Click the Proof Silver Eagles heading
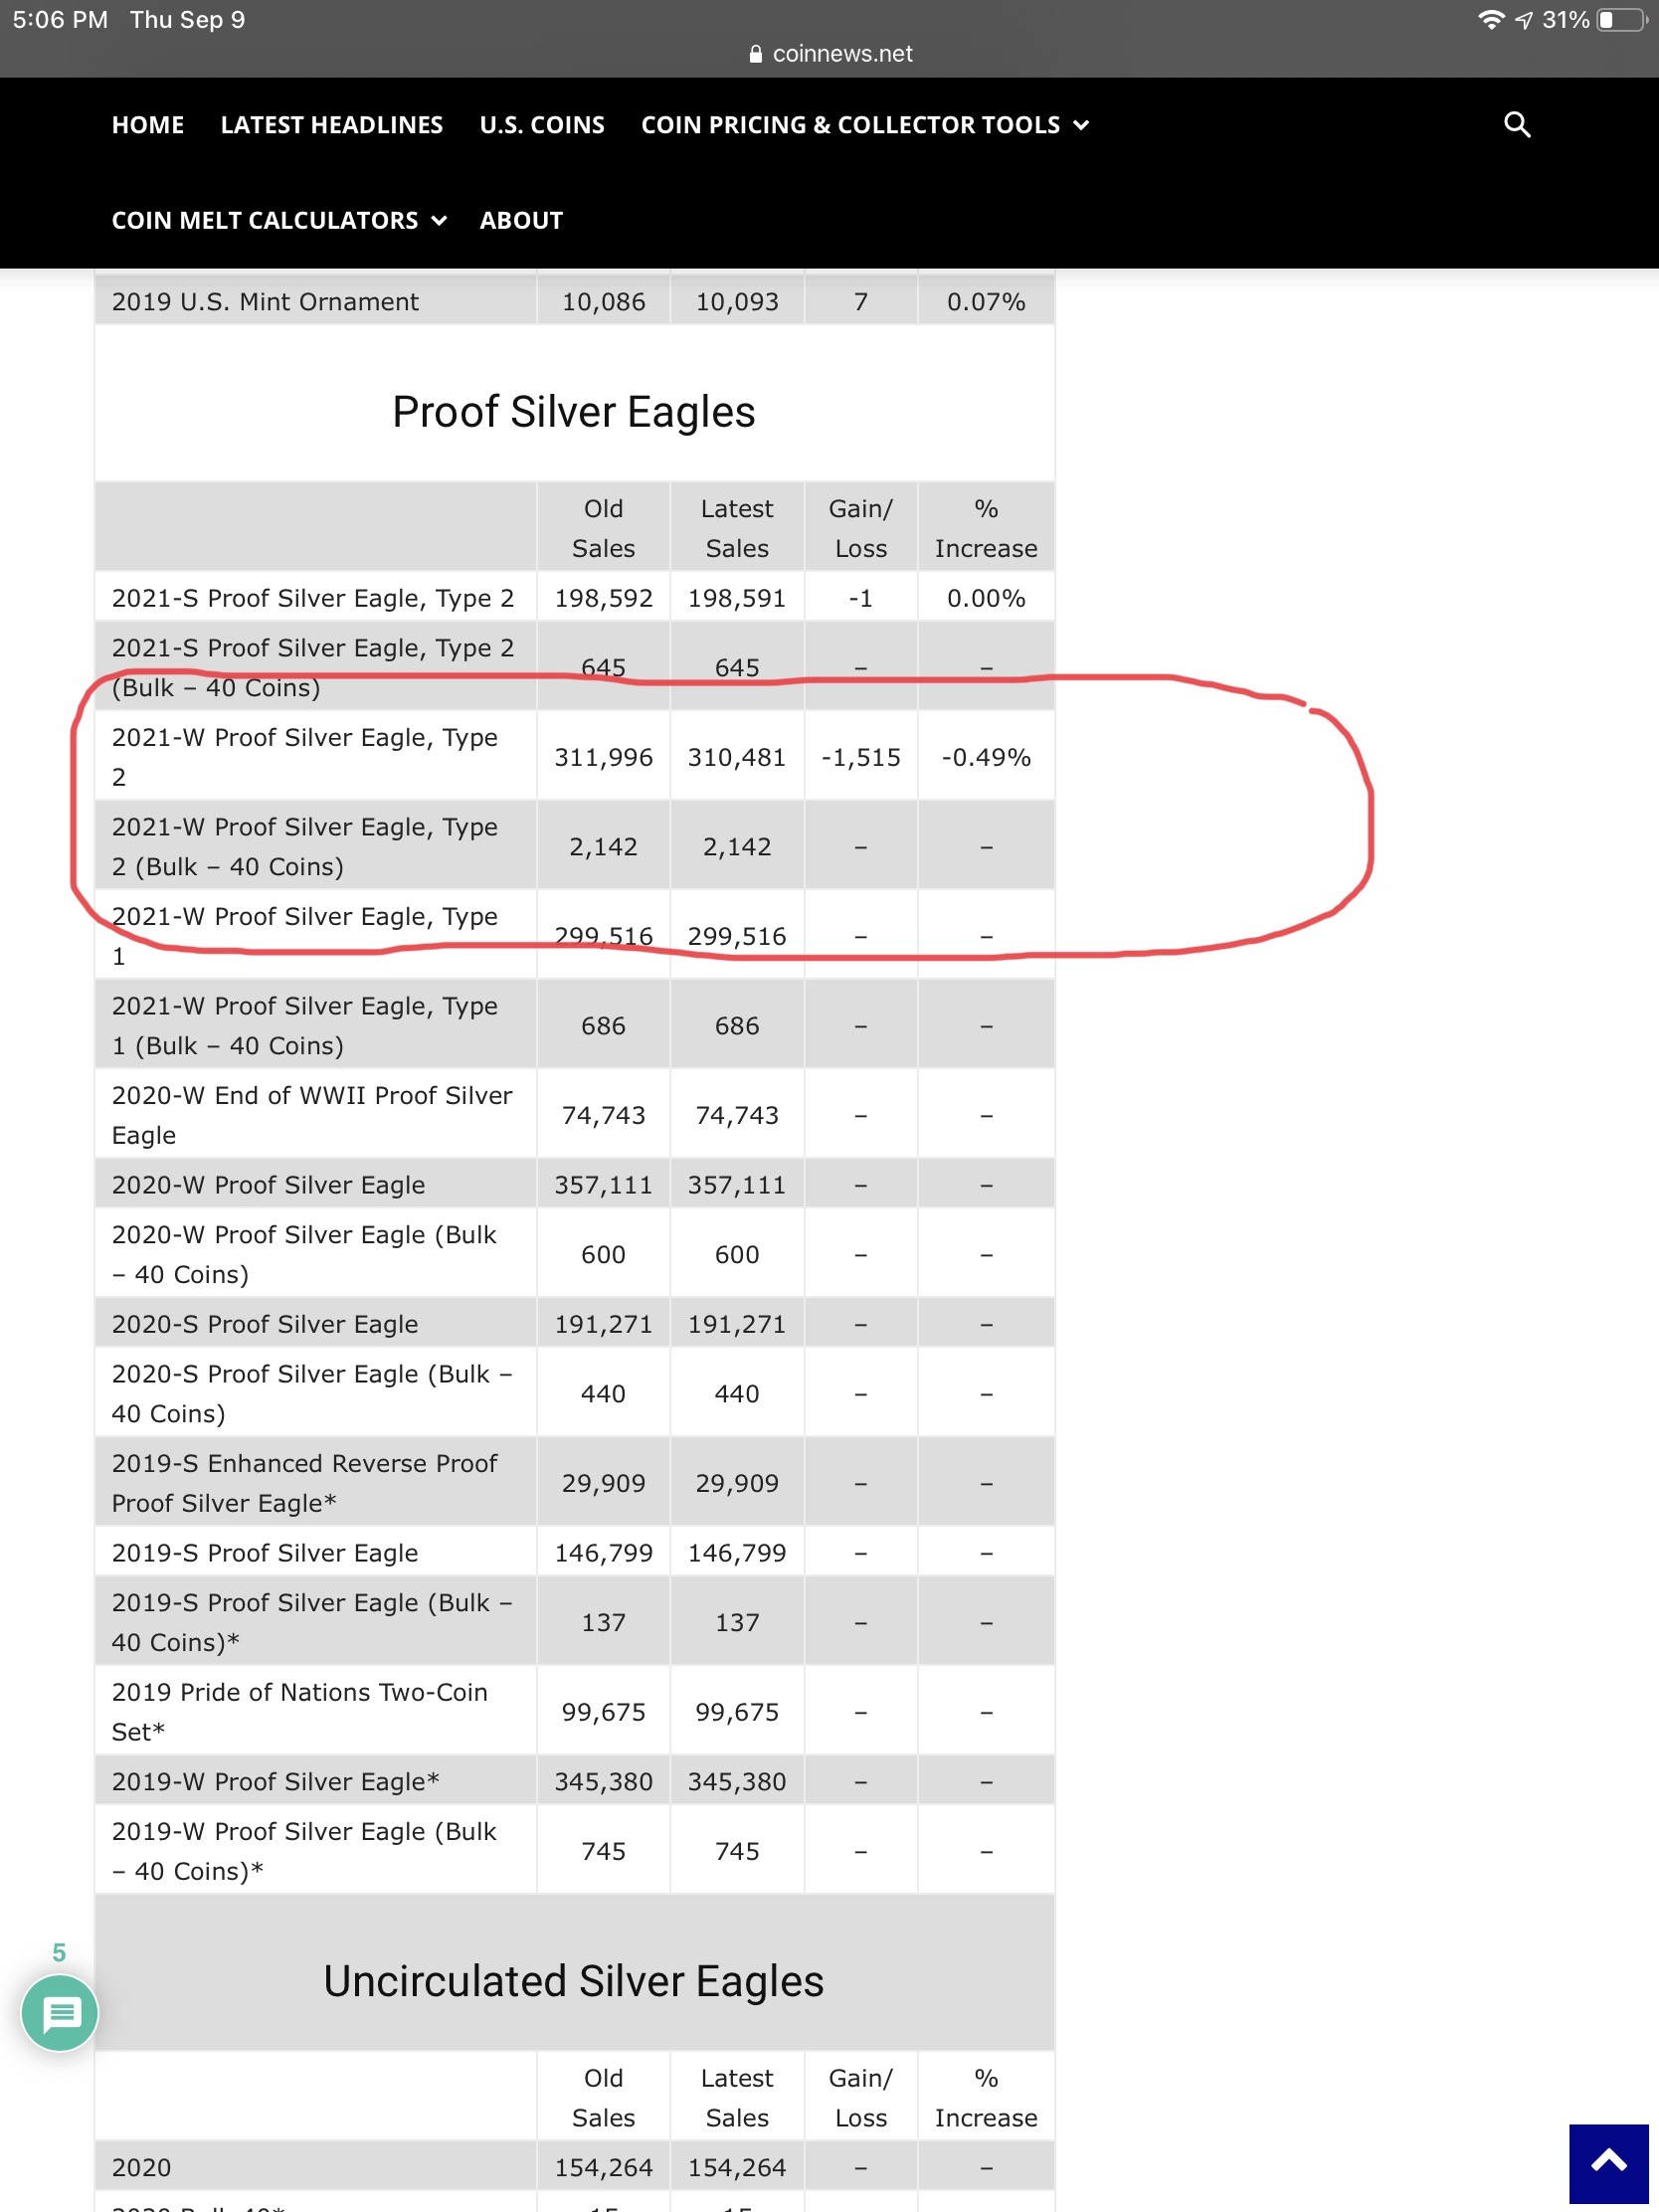The image size is (1659, 2212). [573, 412]
